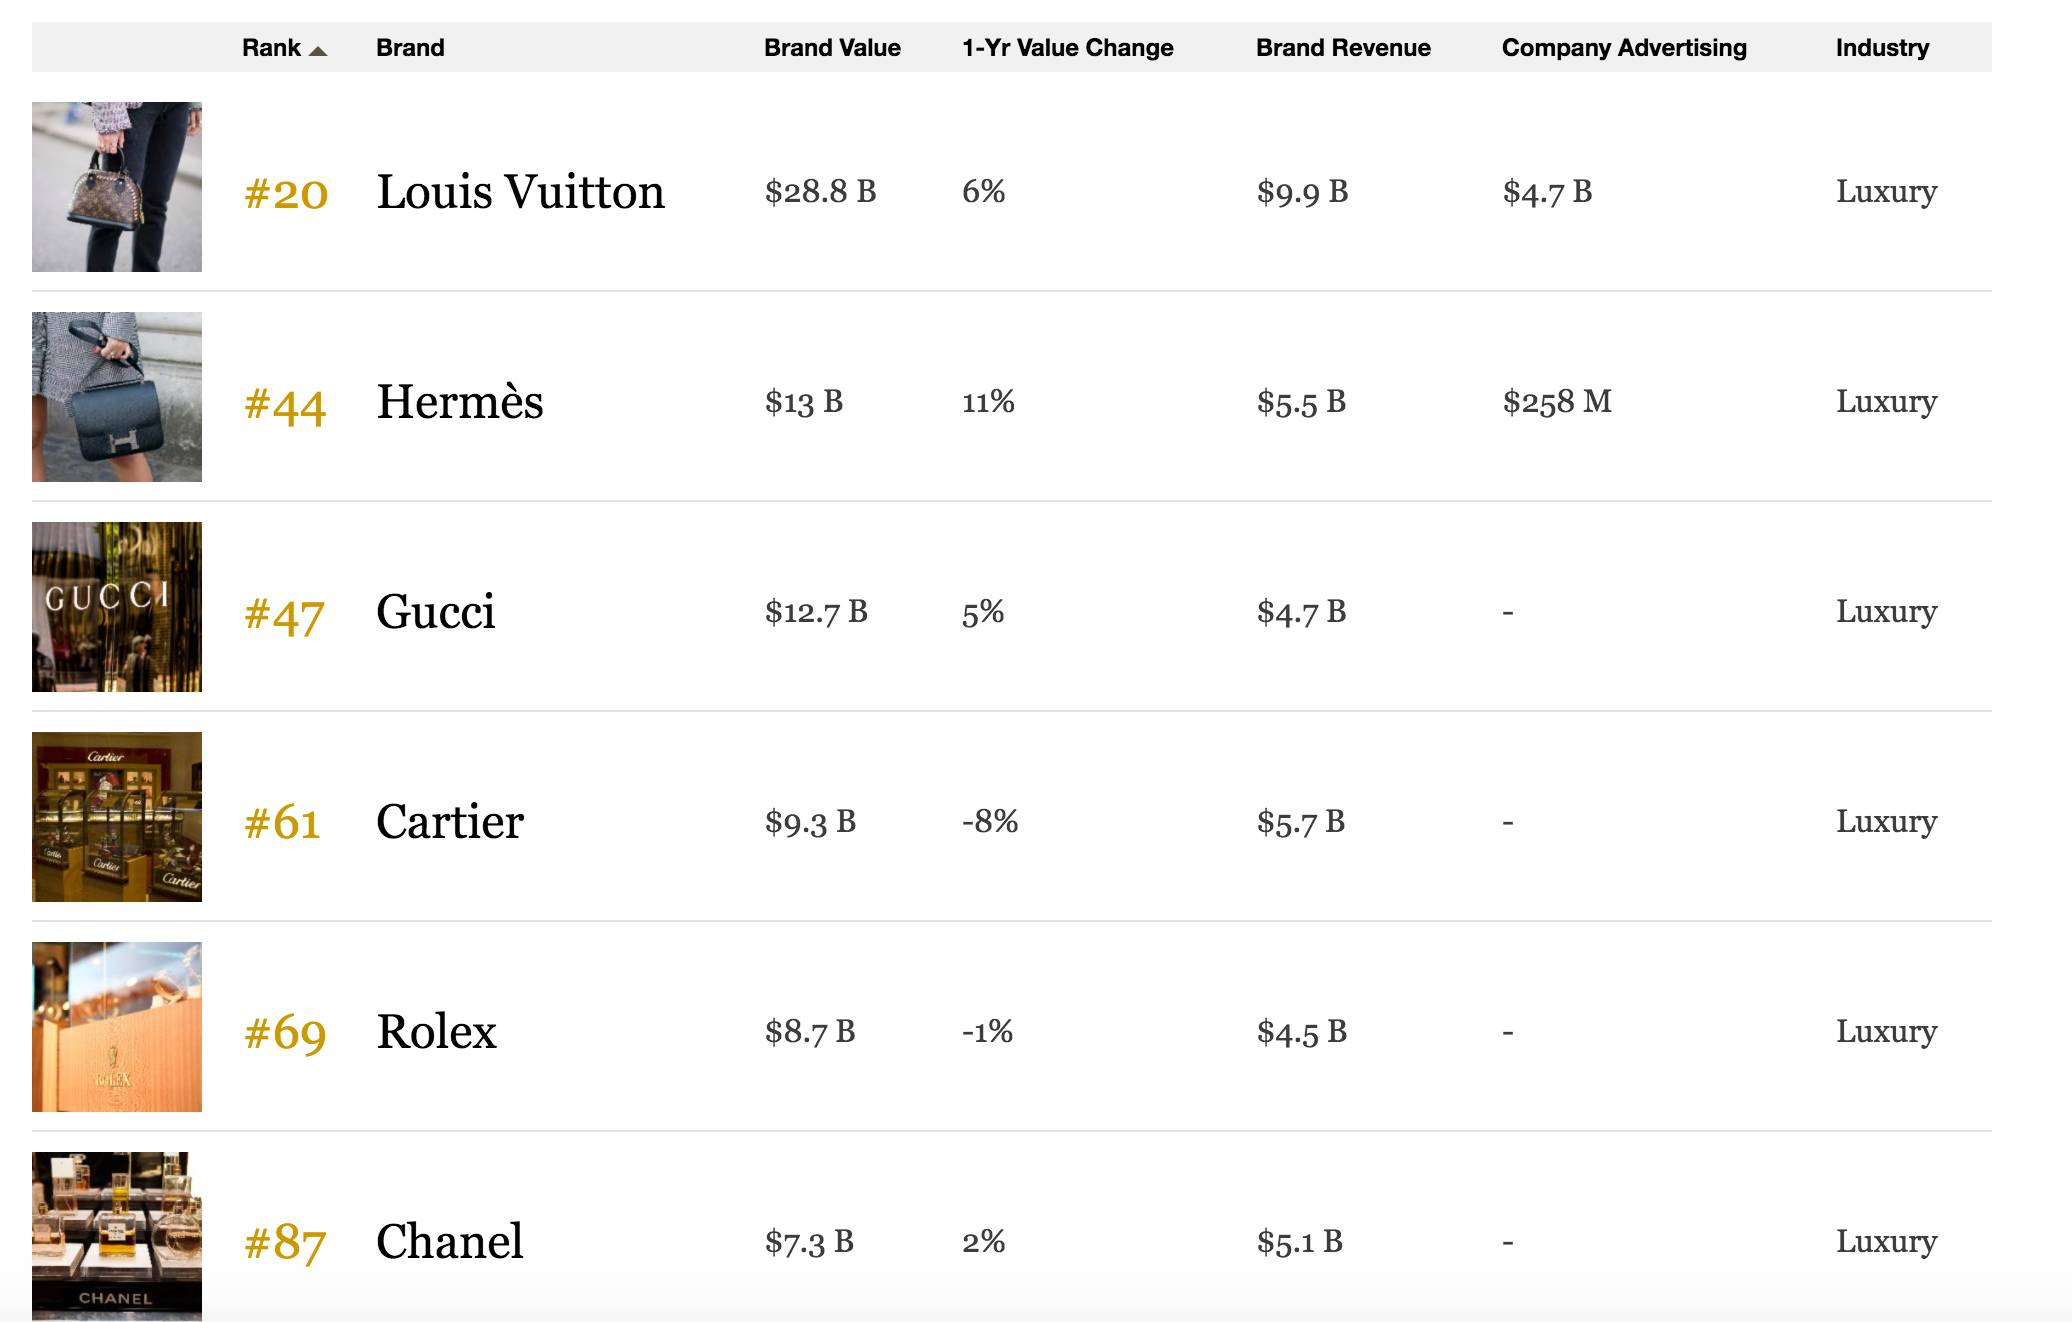Screen dimensions: 2072x1322
Task: Sort by Brand Revenue header
Action: 1343,48
